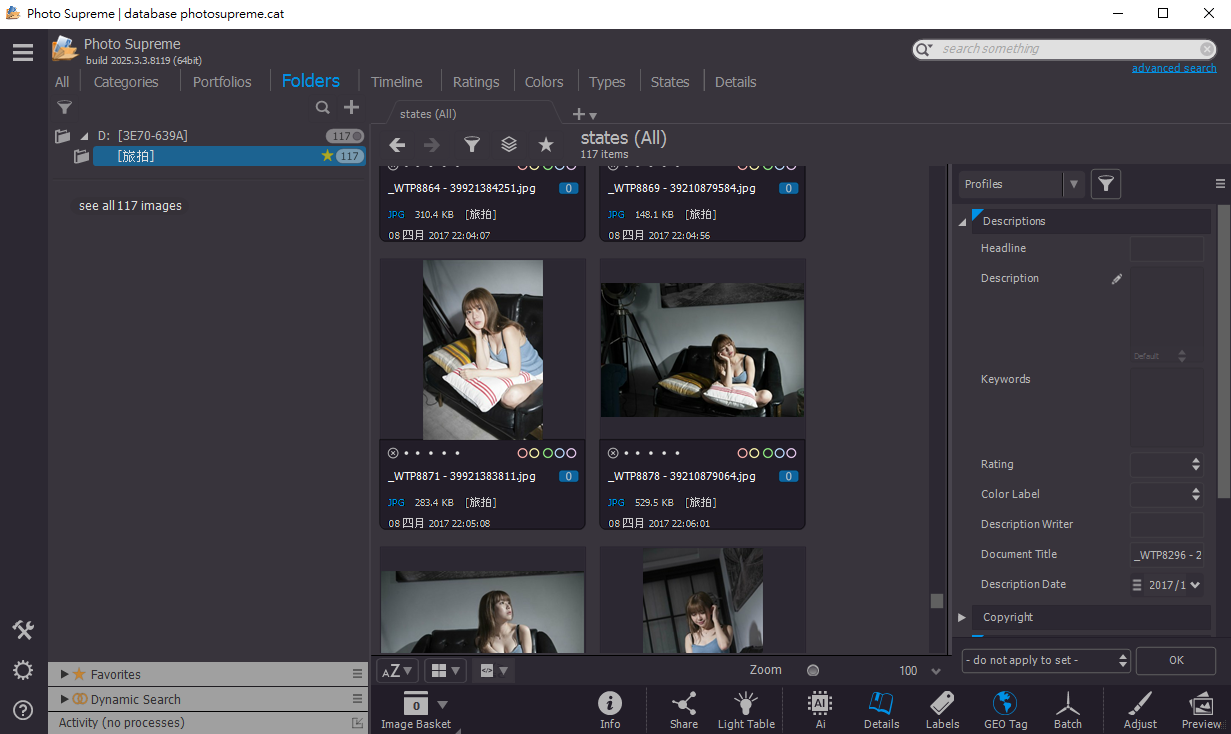Click the Info icon
1231x734 pixels.
coord(610,709)
